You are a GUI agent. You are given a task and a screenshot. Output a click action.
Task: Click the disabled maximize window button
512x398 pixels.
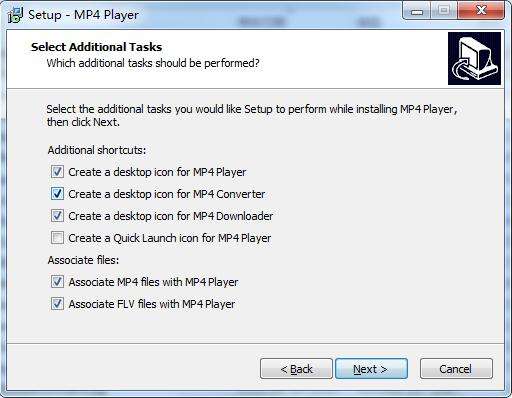pyautogui.click(x=444, y=11)
